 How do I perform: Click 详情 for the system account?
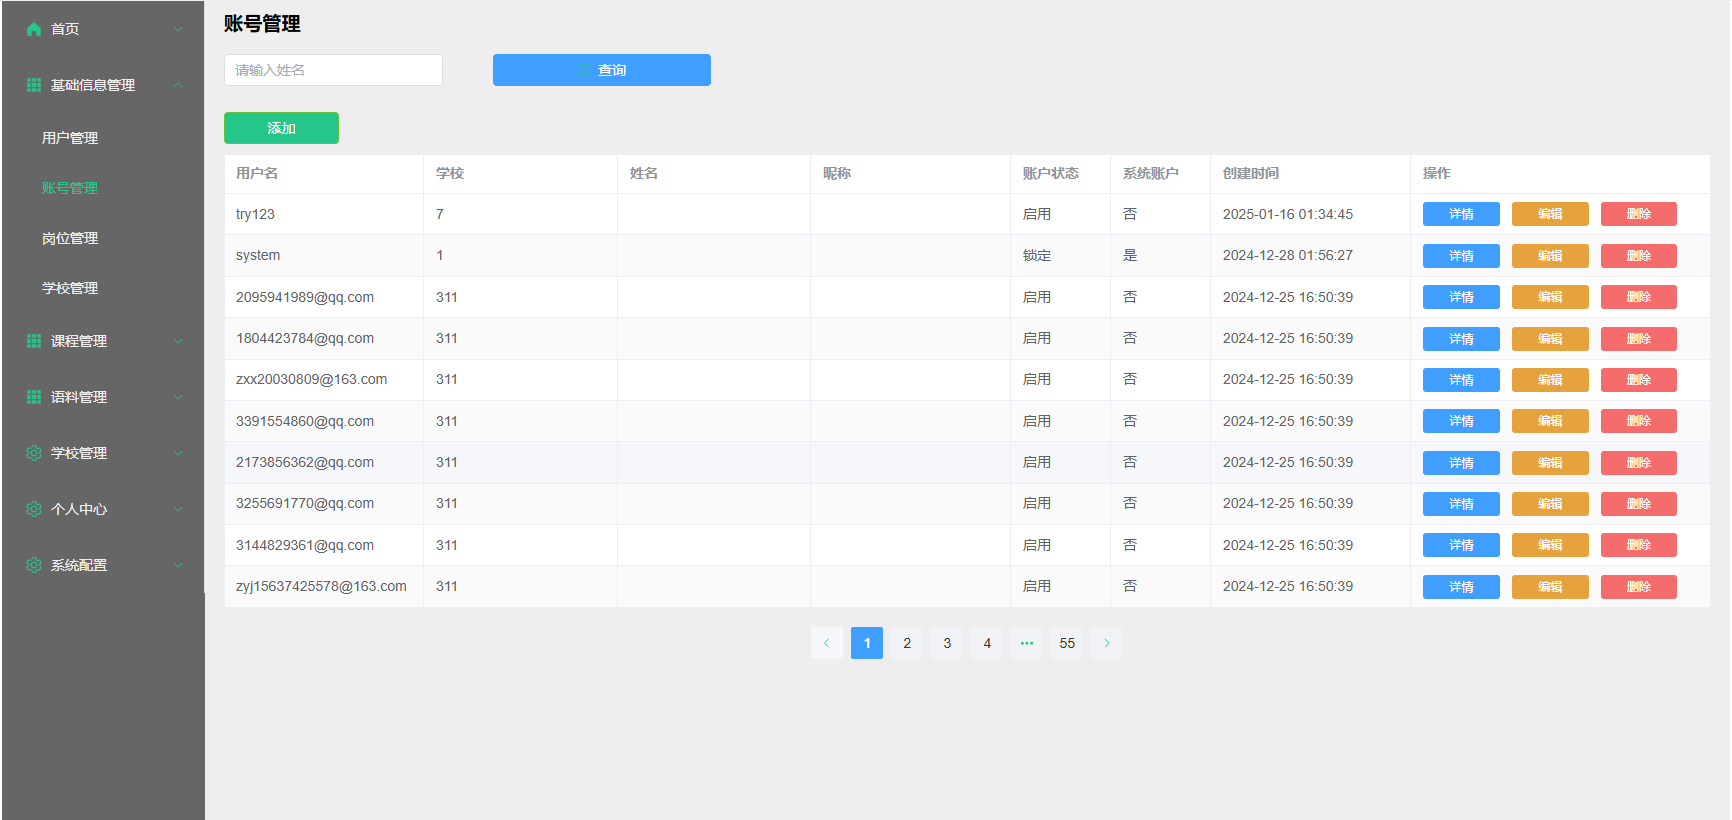(x=1461, y=256)
